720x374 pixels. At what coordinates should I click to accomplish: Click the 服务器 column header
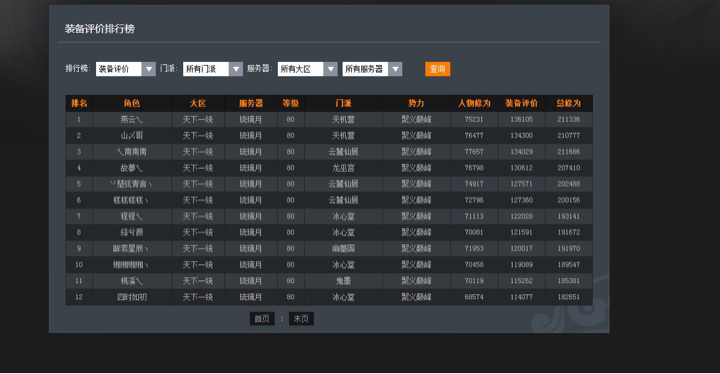coord(251,103)
